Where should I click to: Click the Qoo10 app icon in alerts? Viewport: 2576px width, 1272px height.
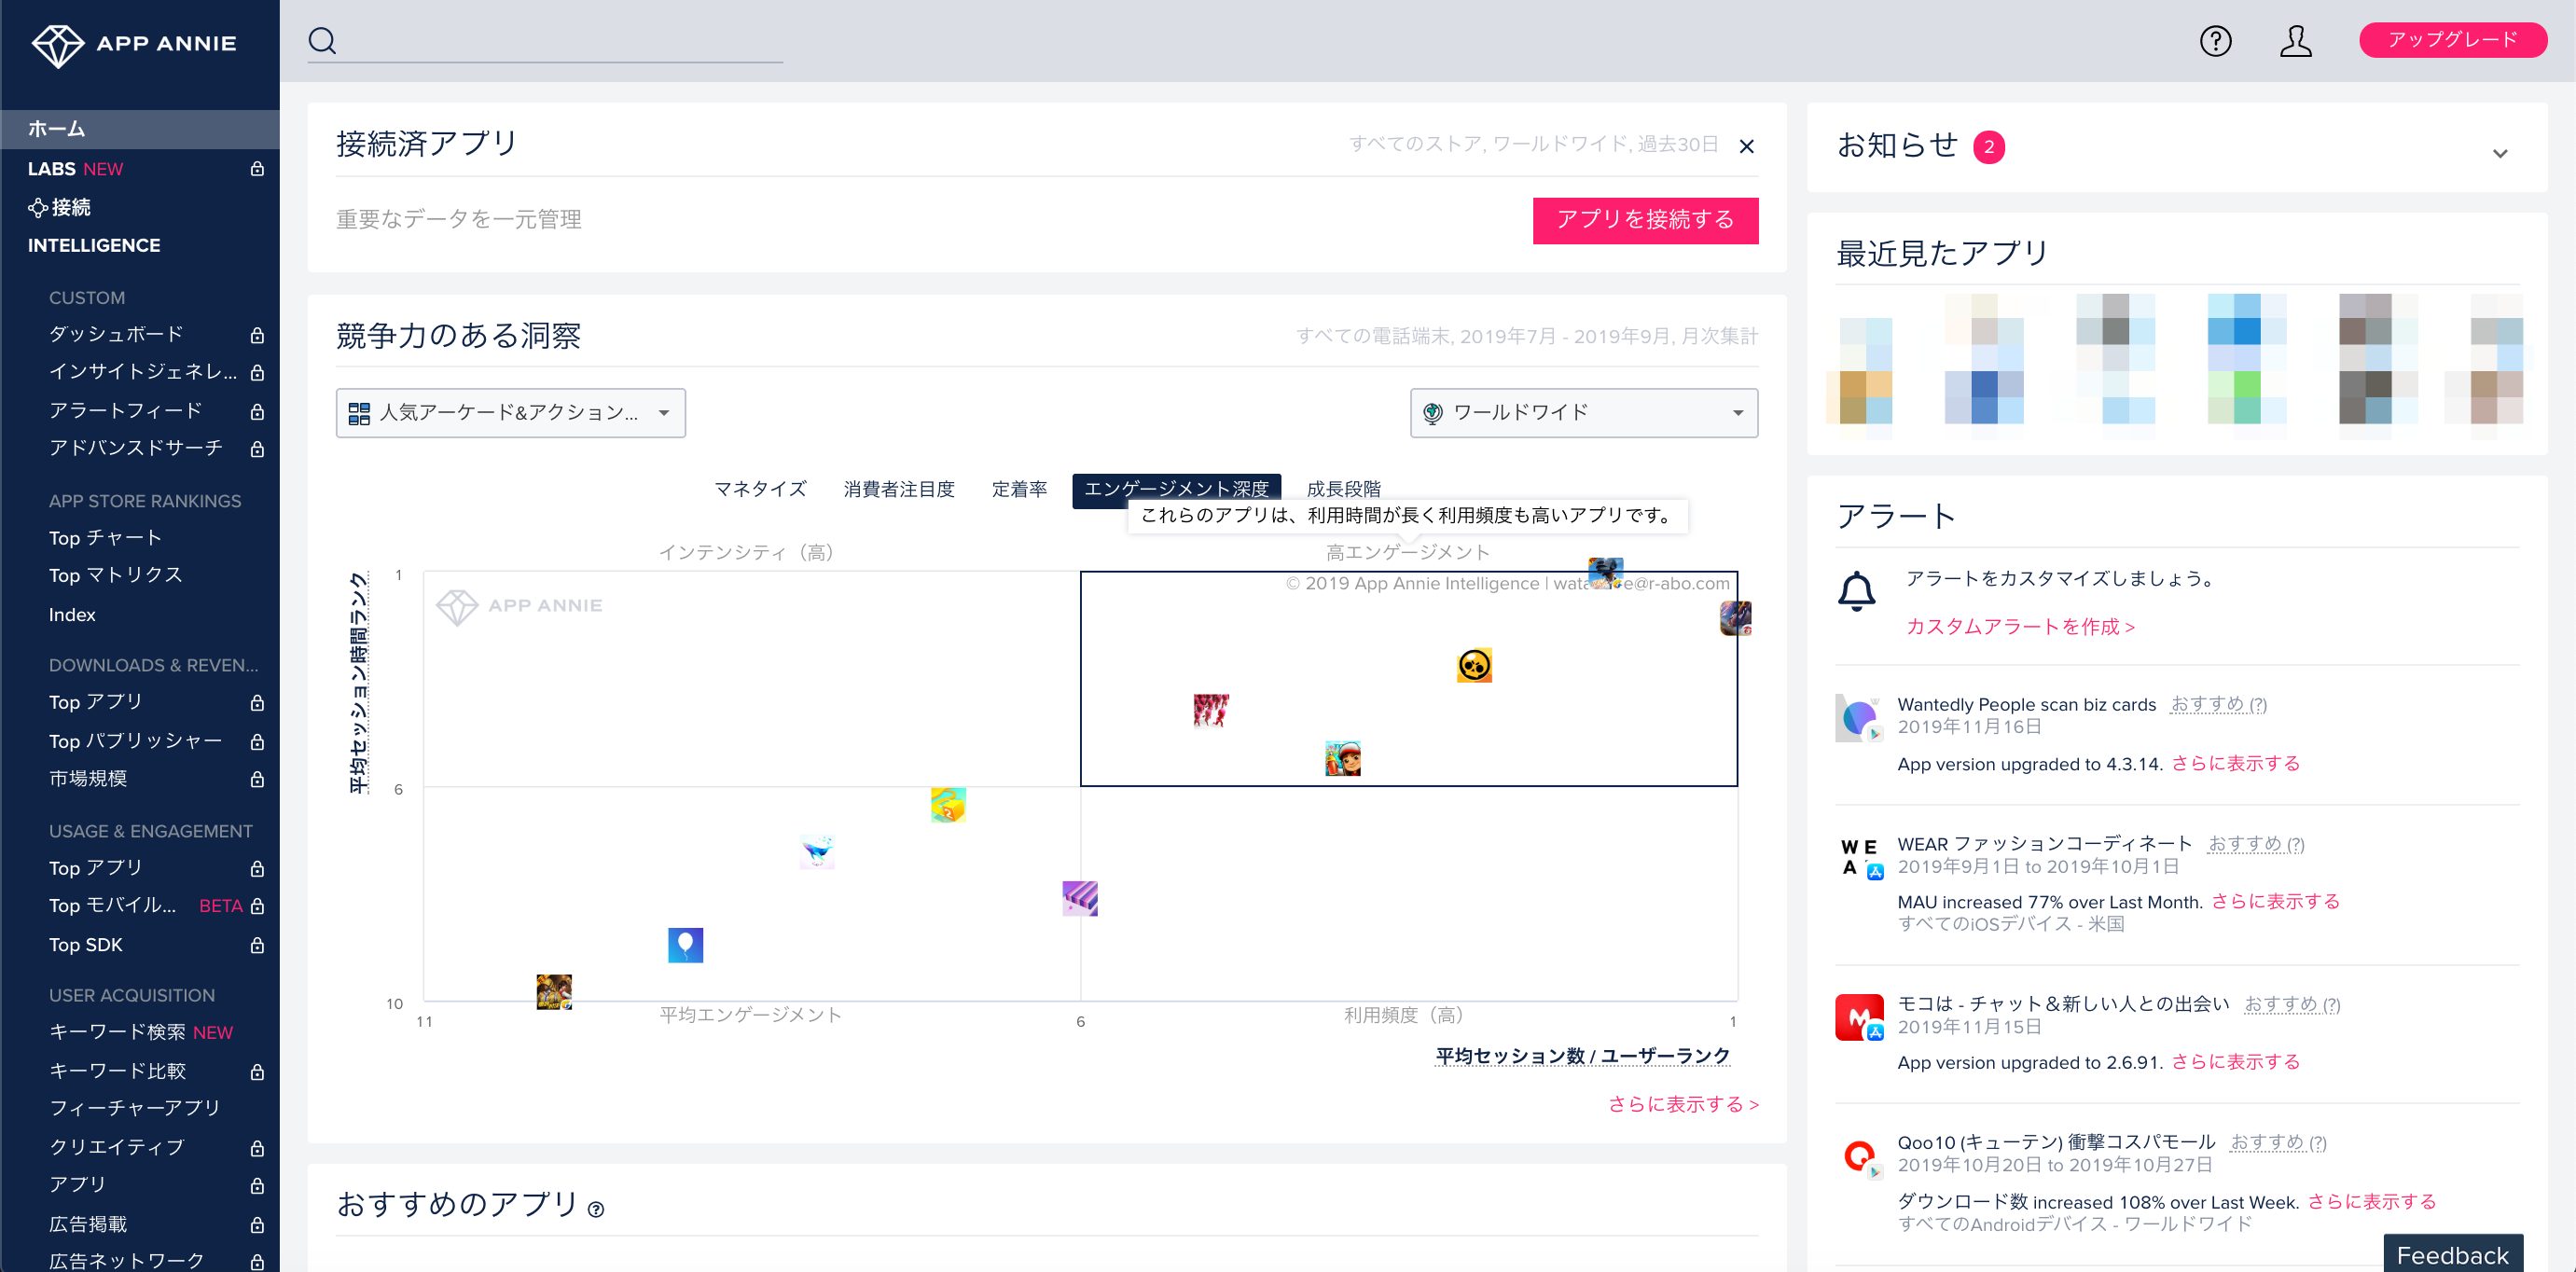1860,1157
